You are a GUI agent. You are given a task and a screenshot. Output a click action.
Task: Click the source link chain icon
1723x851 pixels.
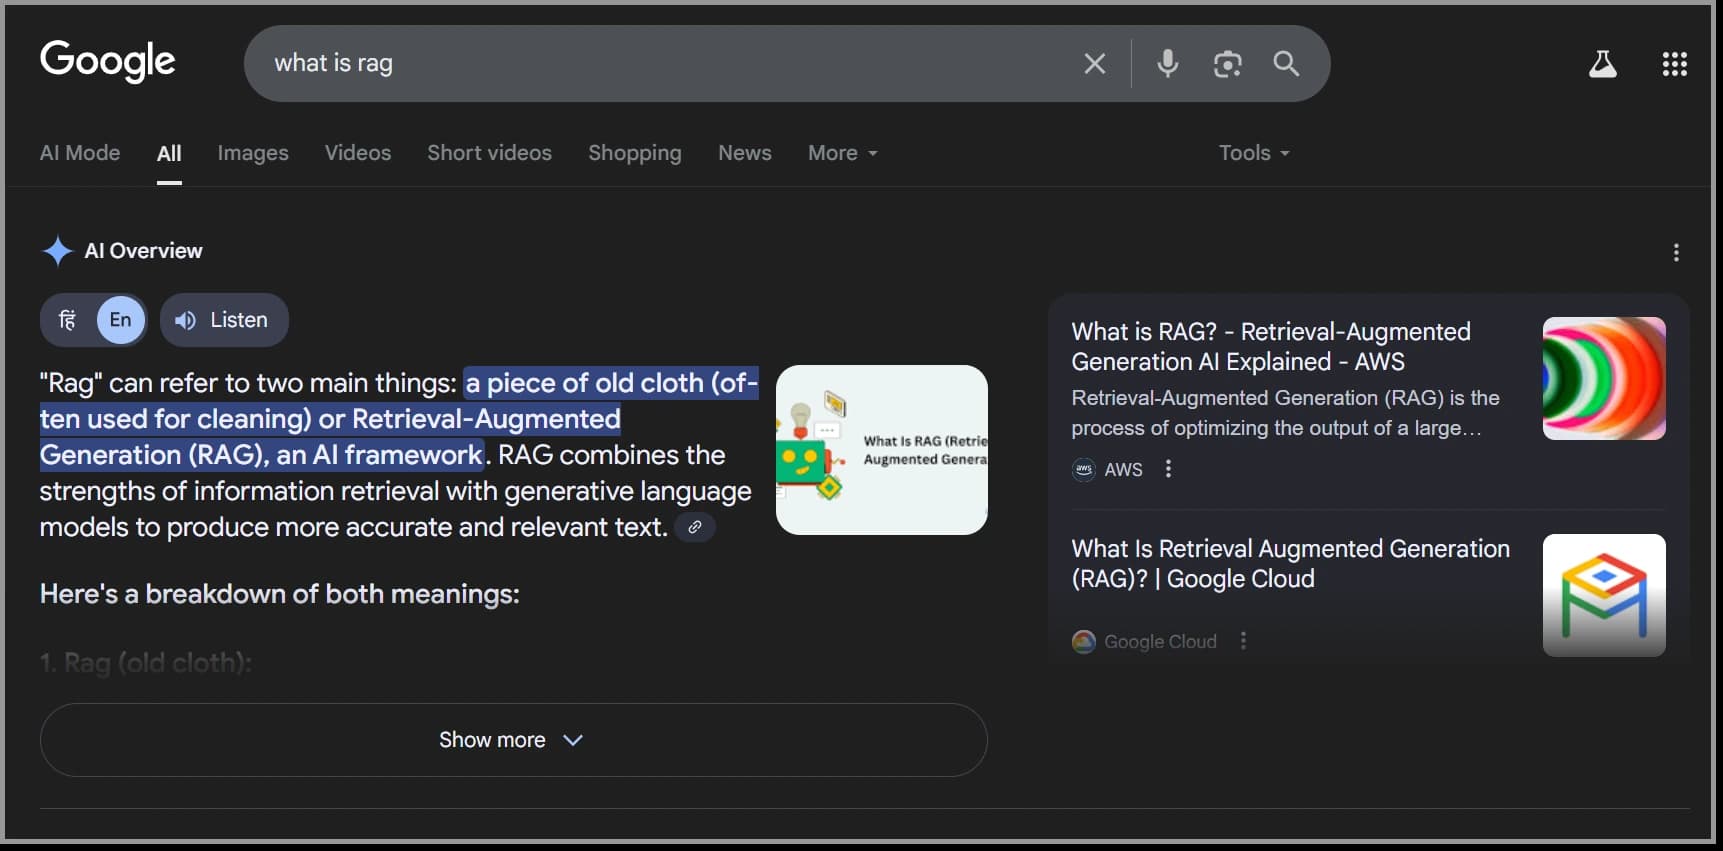(695, 527)
